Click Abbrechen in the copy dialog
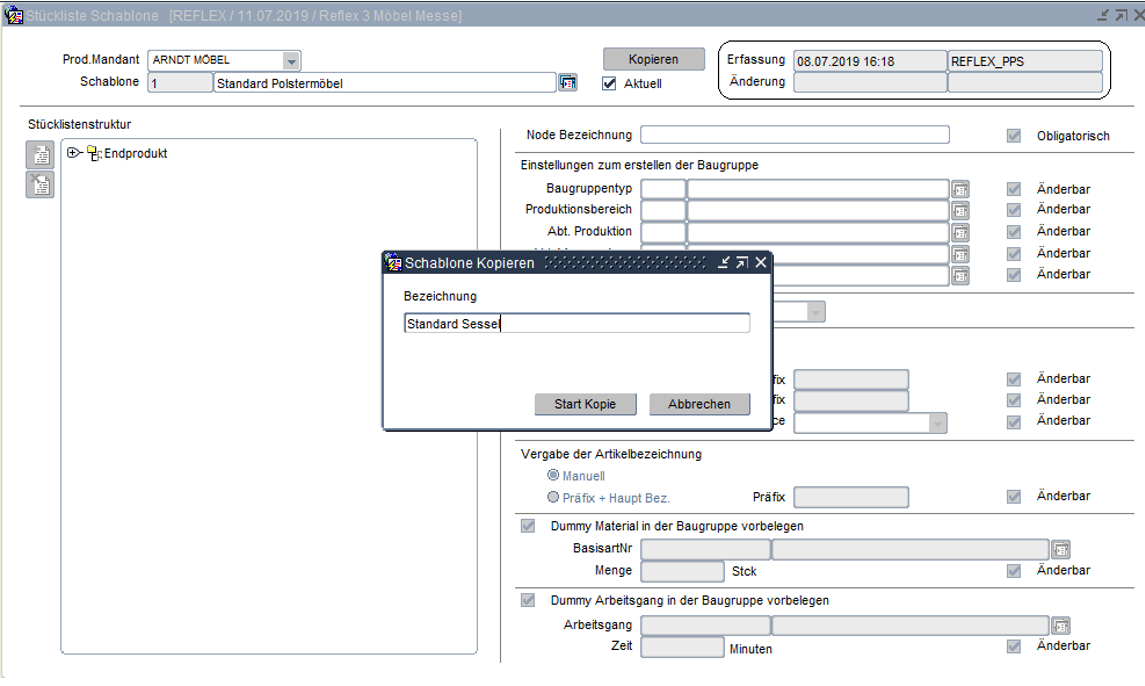The image size is (1145, 686). 699,404
